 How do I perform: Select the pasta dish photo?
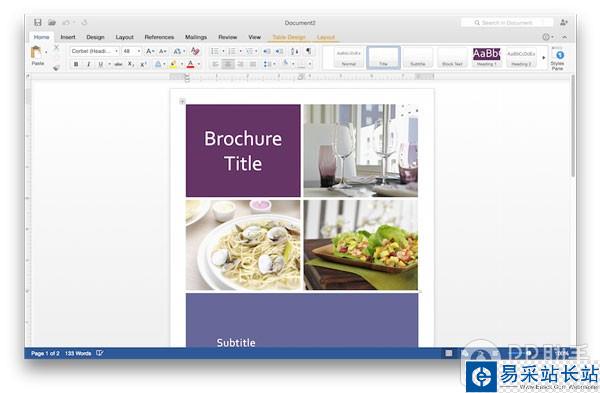click(243, 245)
